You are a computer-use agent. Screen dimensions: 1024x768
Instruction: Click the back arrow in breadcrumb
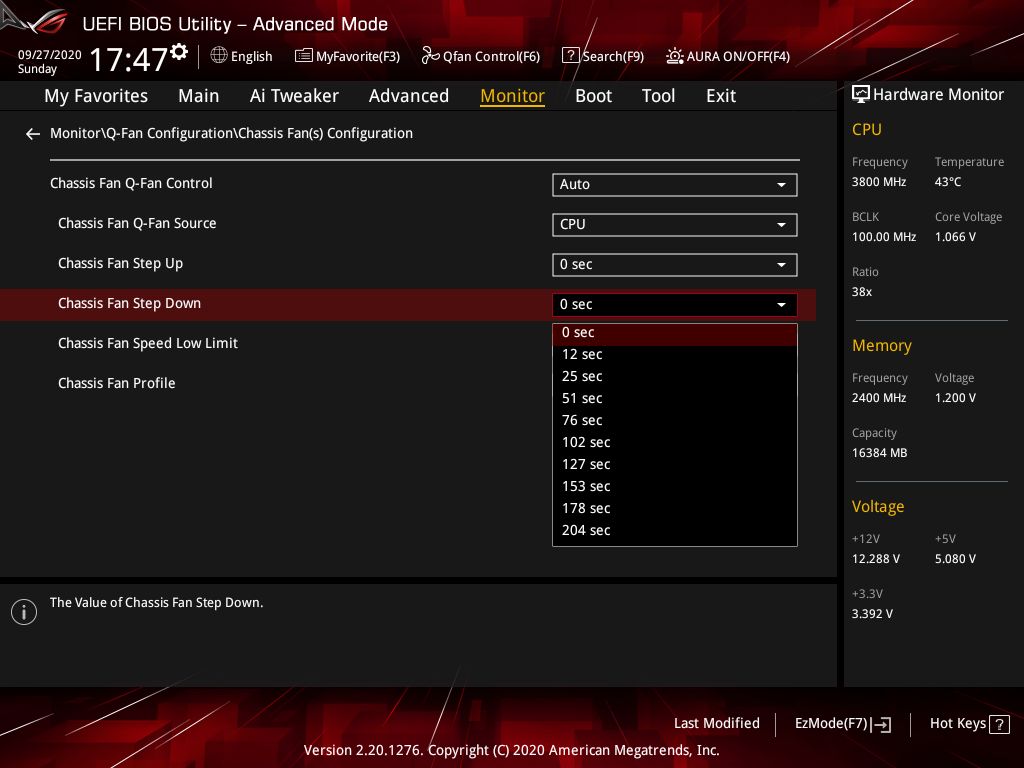pos(33,134)
